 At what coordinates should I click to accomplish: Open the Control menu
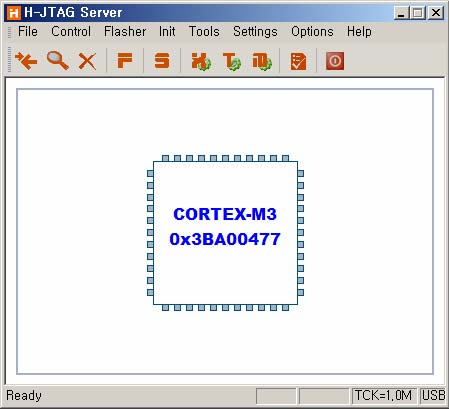[71, 32]
